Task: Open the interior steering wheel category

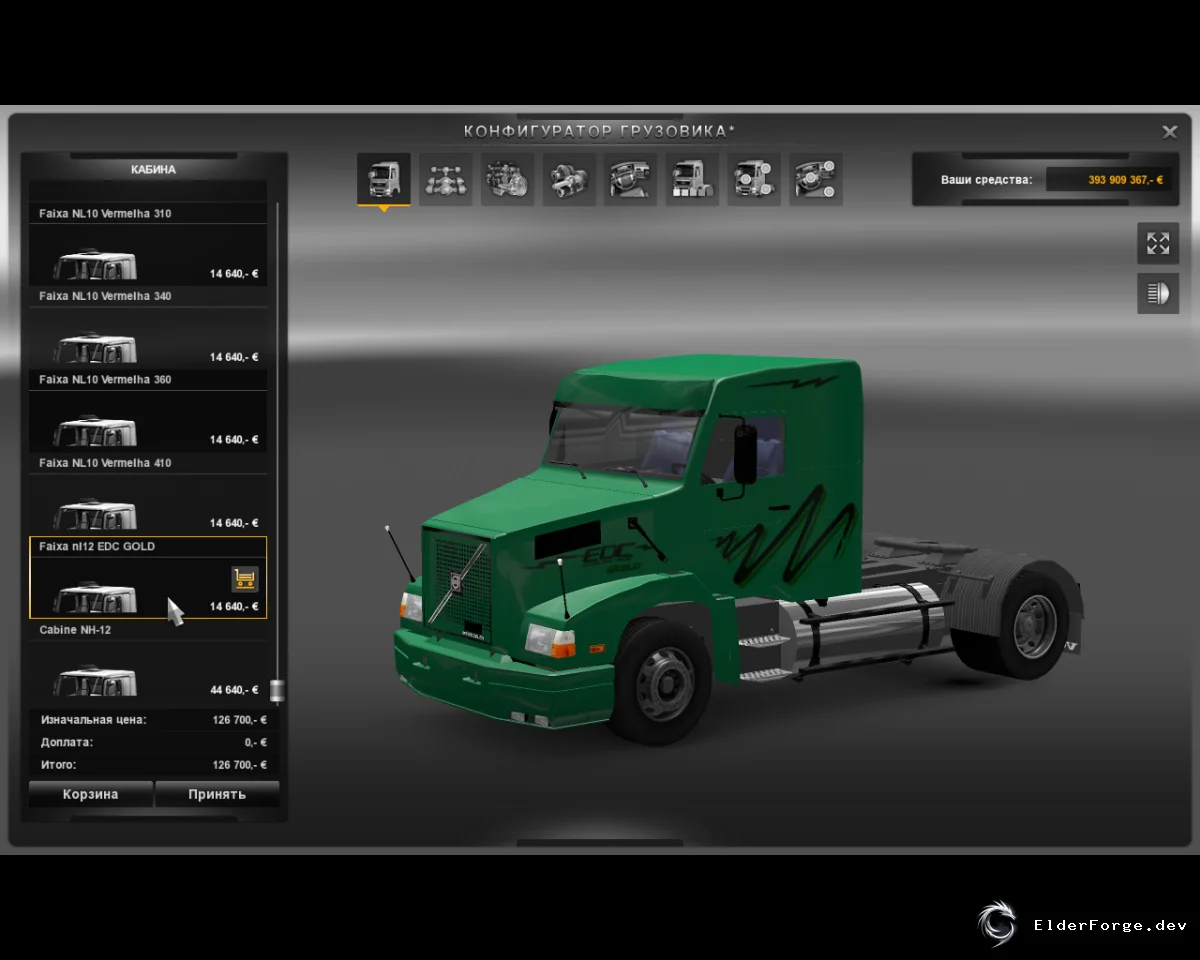Action: click(631, 179)
